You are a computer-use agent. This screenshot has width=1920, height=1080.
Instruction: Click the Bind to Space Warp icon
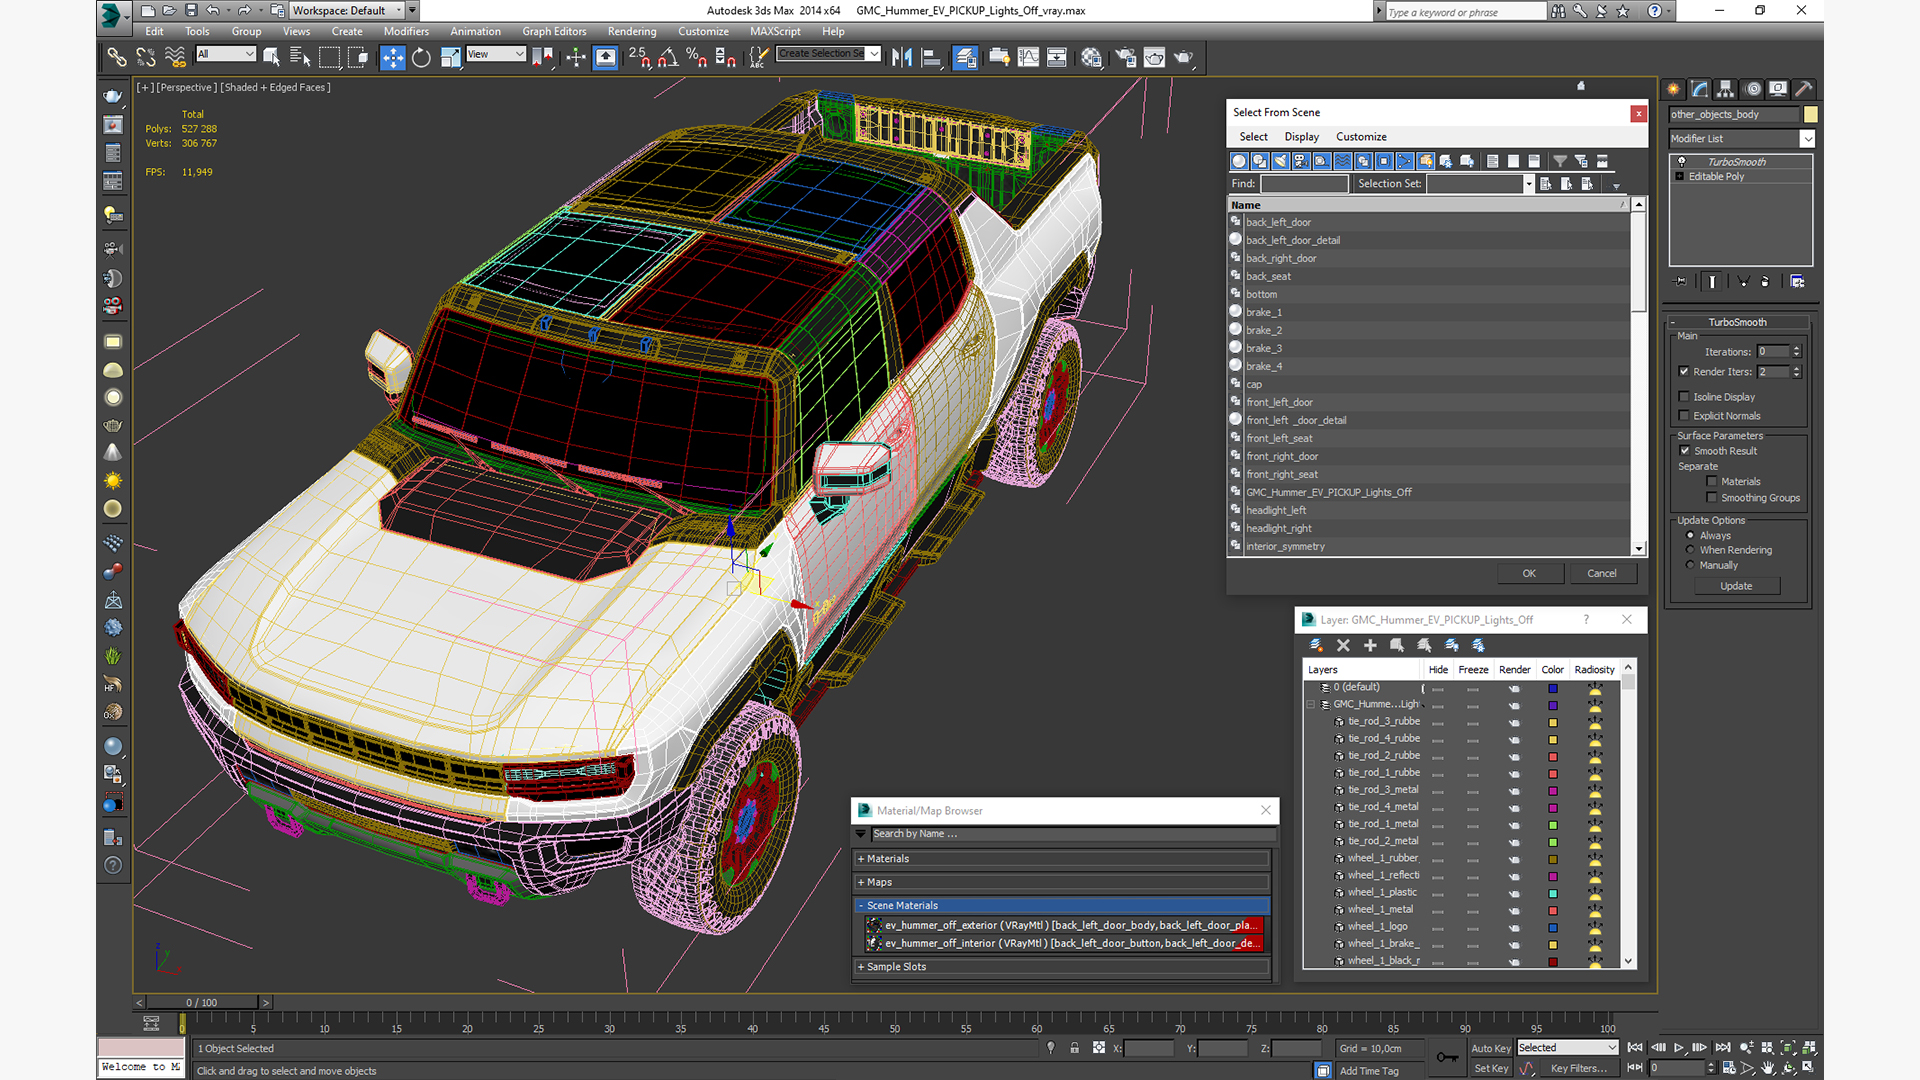[175, 57]
